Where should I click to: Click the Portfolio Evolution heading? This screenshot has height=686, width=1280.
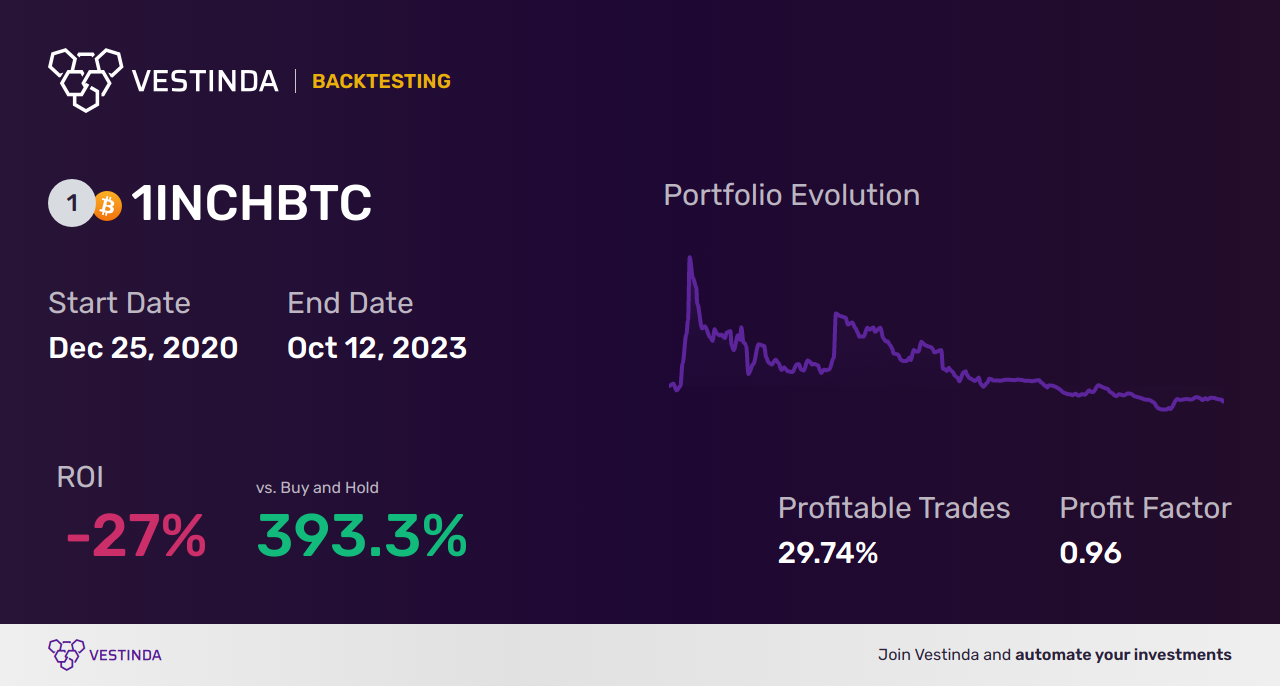point(792,195)
